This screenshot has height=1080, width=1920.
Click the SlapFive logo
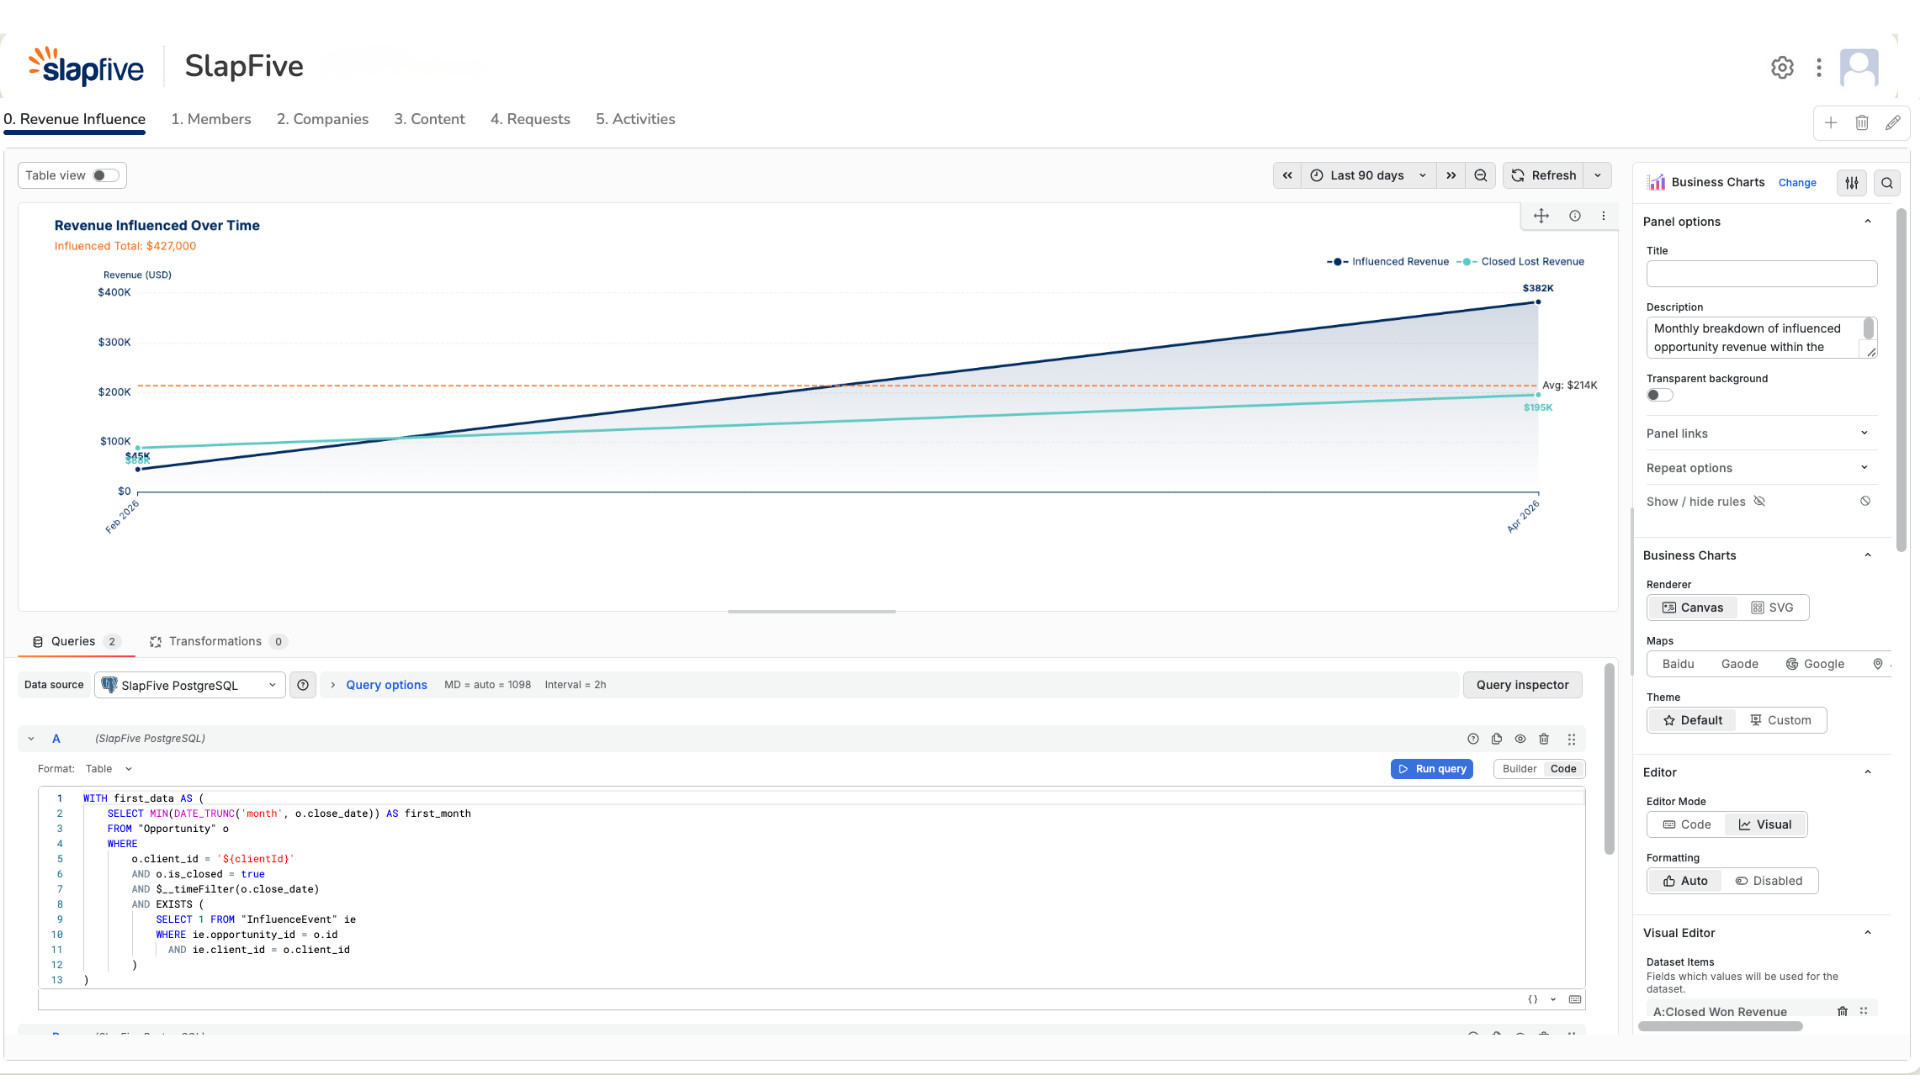86,67
